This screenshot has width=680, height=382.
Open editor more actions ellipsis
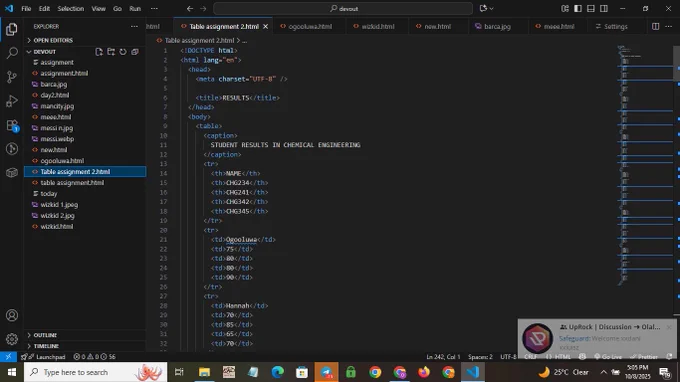click(x=668, y=26)
